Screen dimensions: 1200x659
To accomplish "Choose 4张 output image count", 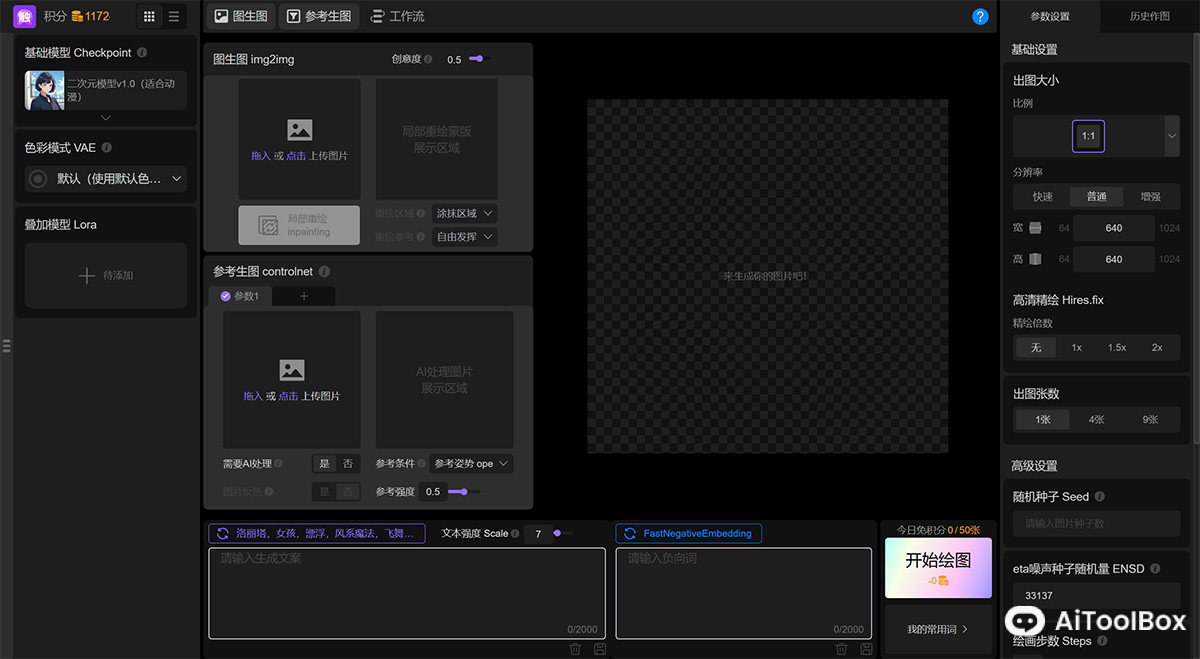I will (1096, 420).
